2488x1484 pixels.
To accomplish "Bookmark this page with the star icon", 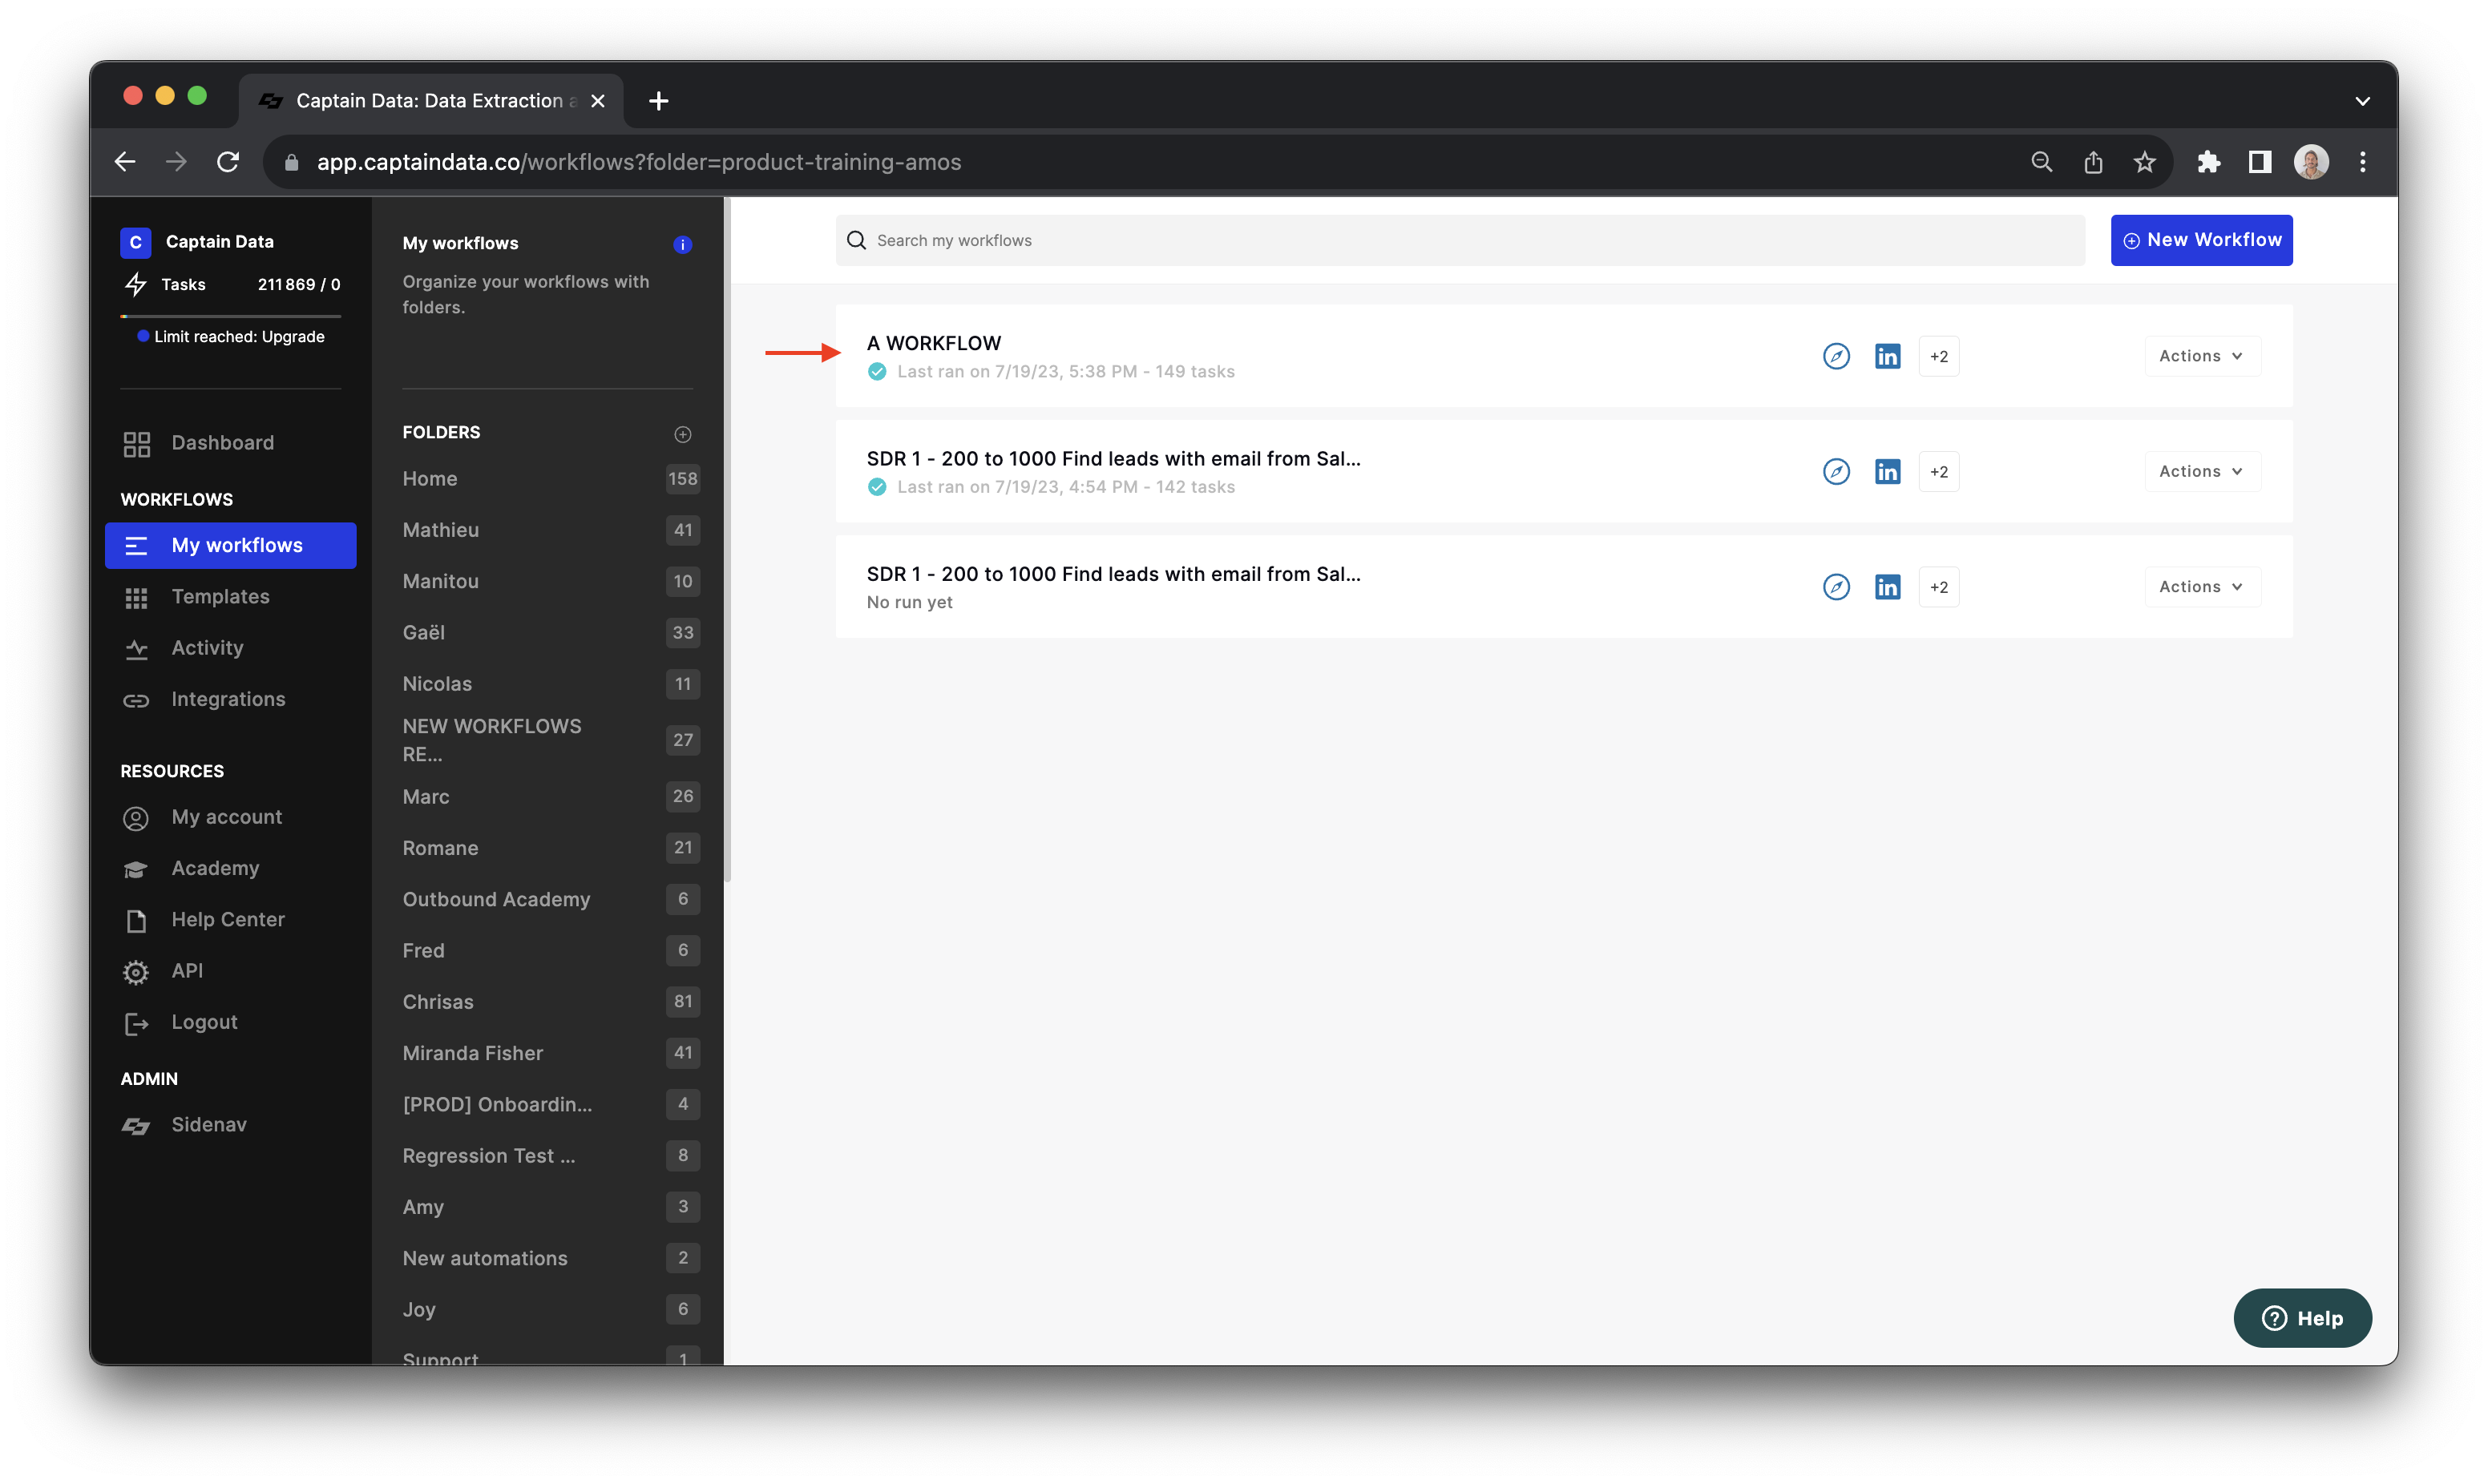I will (2144, 161).
